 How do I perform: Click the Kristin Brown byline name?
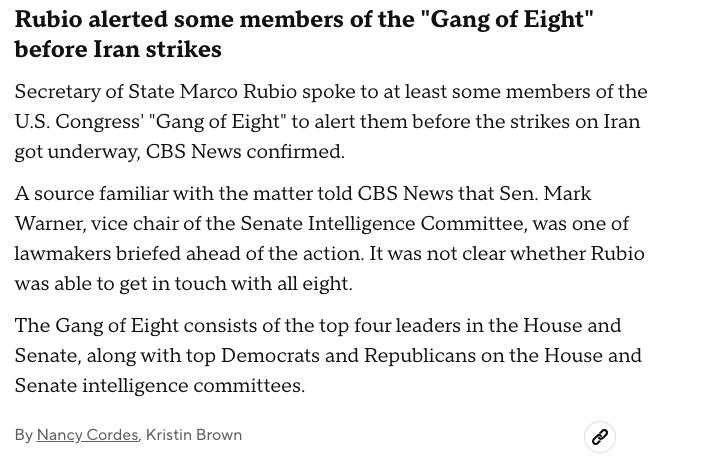[x=194, y=435]
